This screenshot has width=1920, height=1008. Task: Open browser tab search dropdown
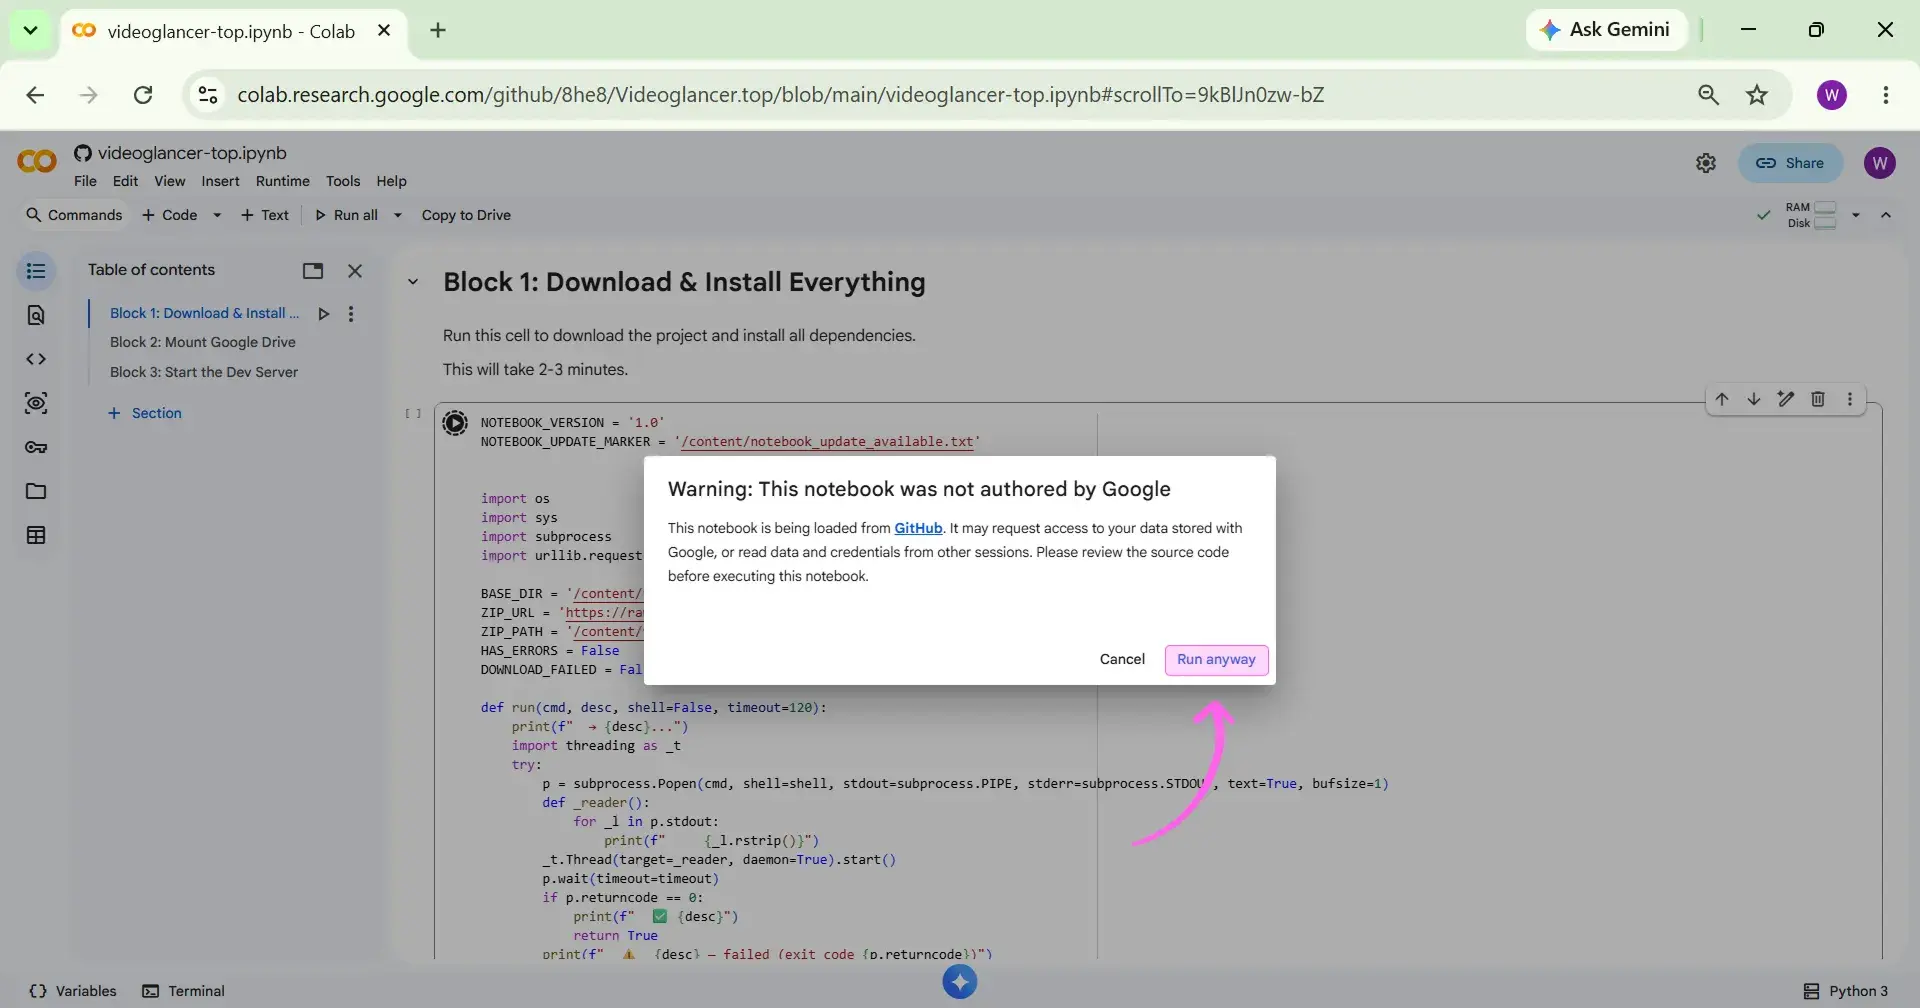[x=30, y=30]
